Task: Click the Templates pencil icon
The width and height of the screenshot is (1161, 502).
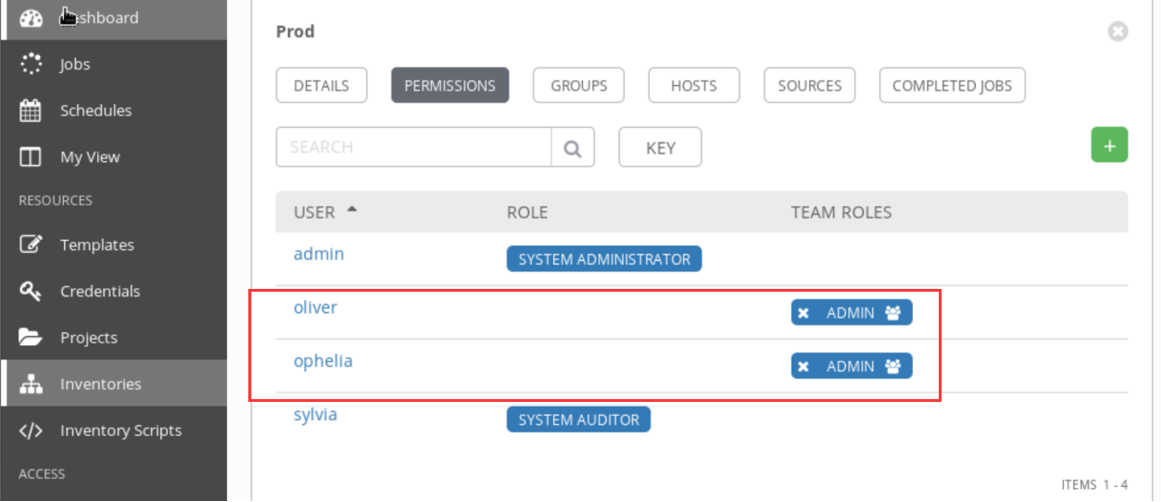Action: [30, 244]
